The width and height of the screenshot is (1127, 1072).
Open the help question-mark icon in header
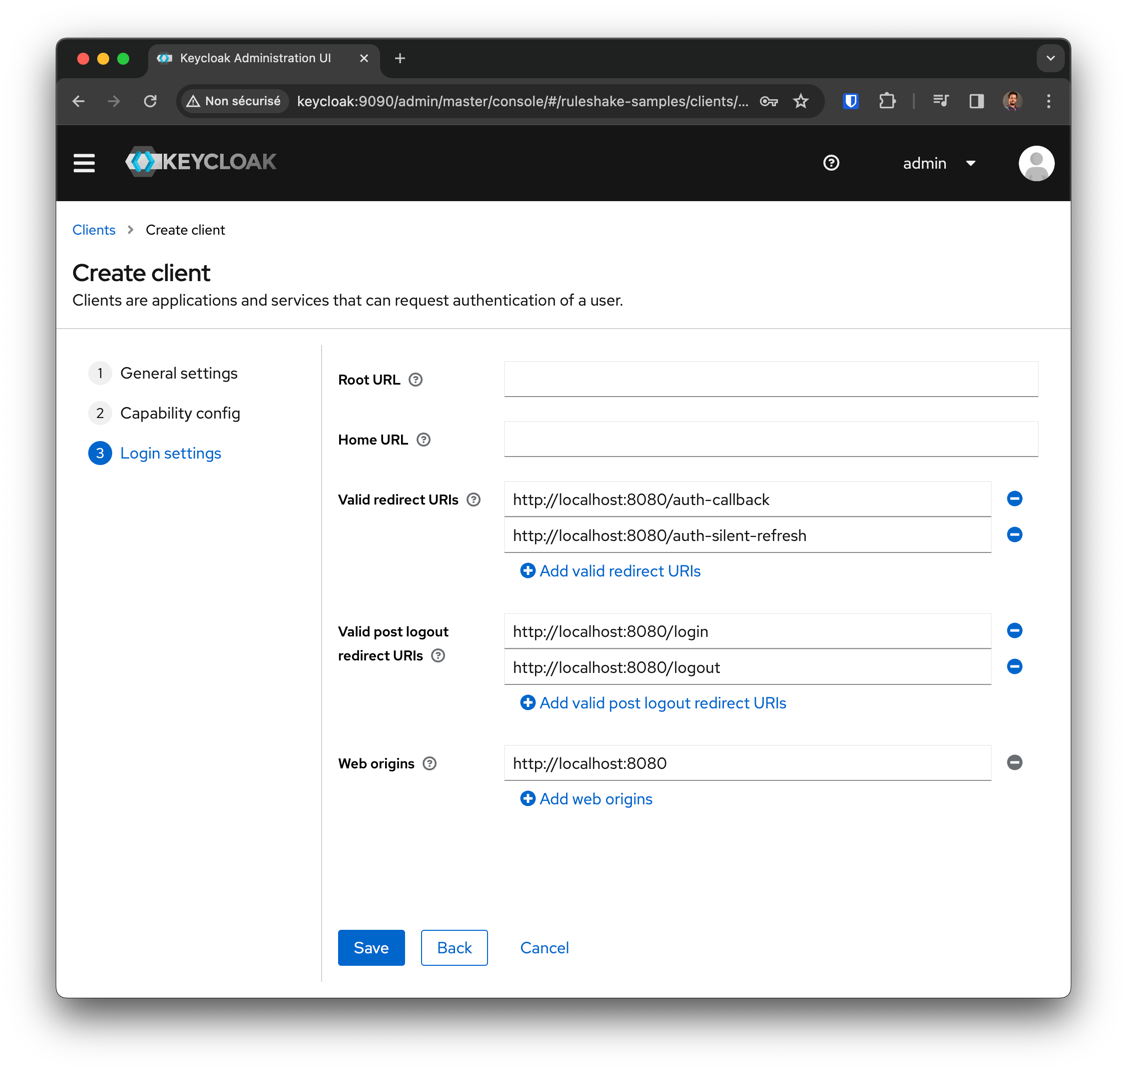[x=831, y=163]
